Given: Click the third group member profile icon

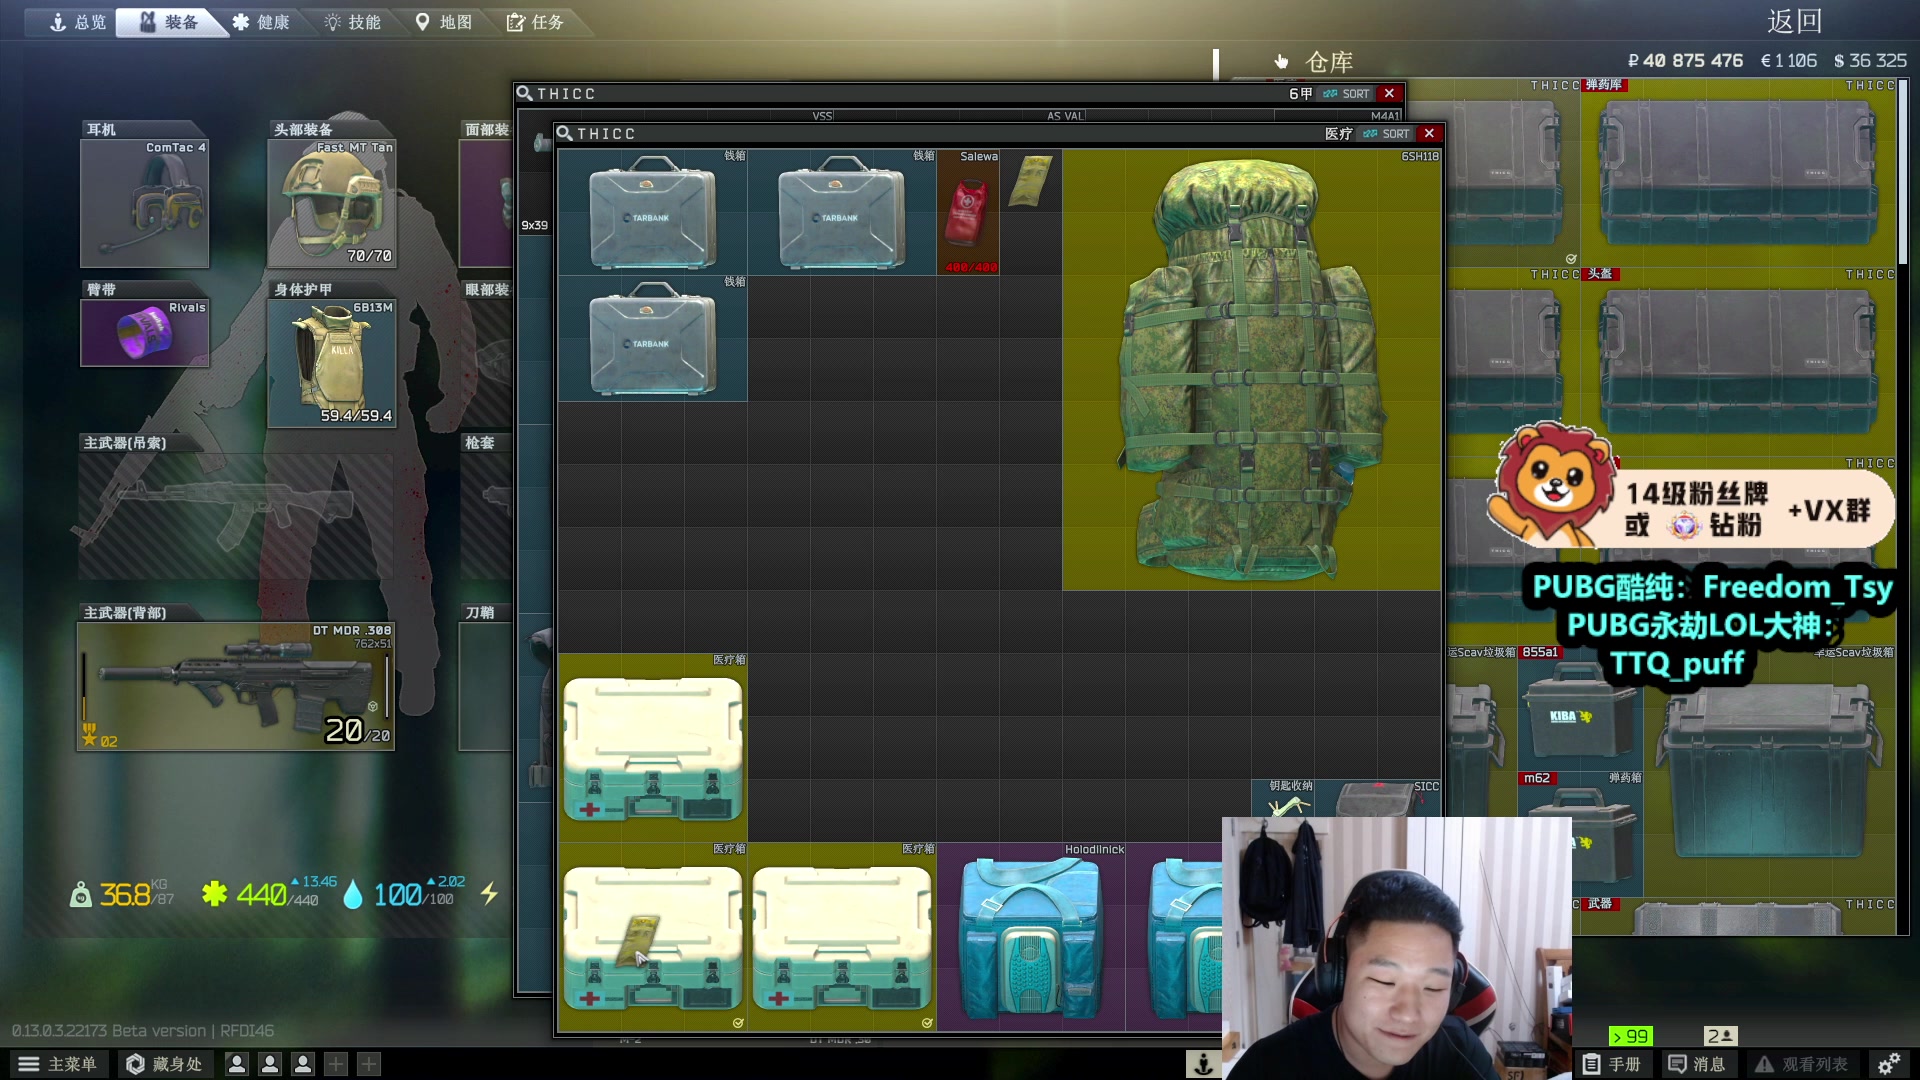Looking at the screenshot, I should click(x=303, y=1064).
